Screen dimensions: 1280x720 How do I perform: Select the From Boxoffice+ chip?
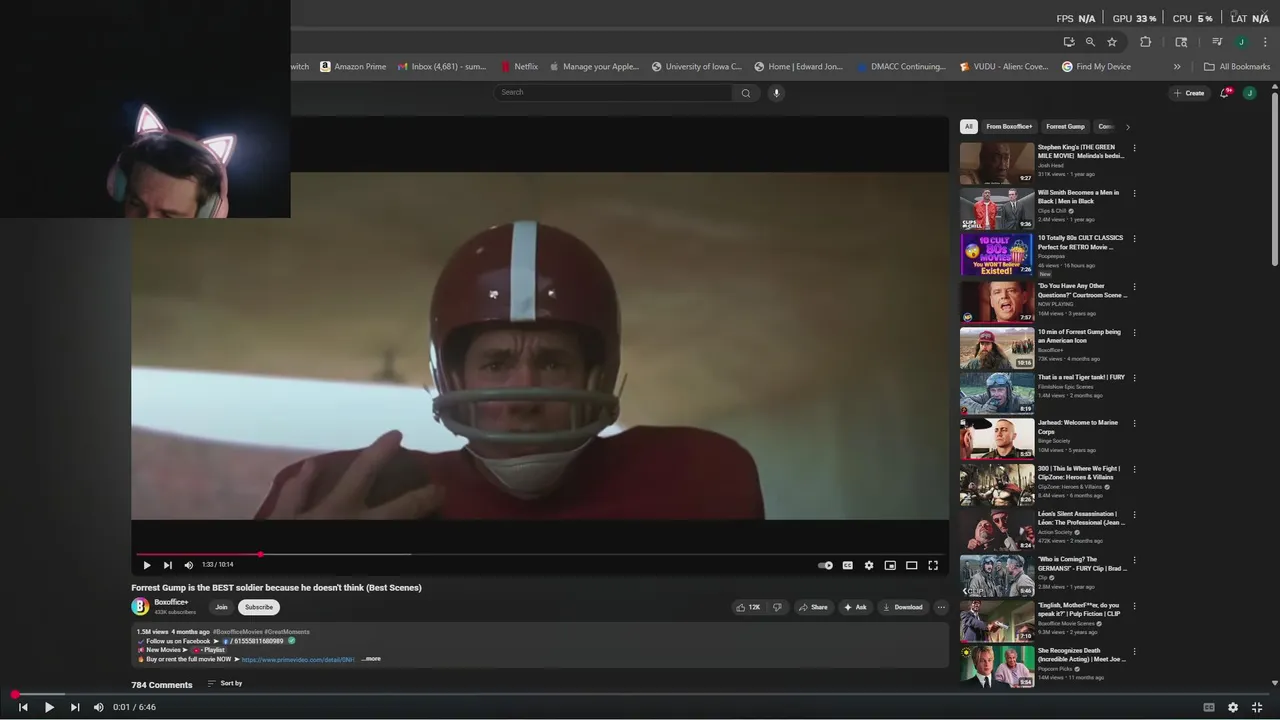pos(1009,127)
